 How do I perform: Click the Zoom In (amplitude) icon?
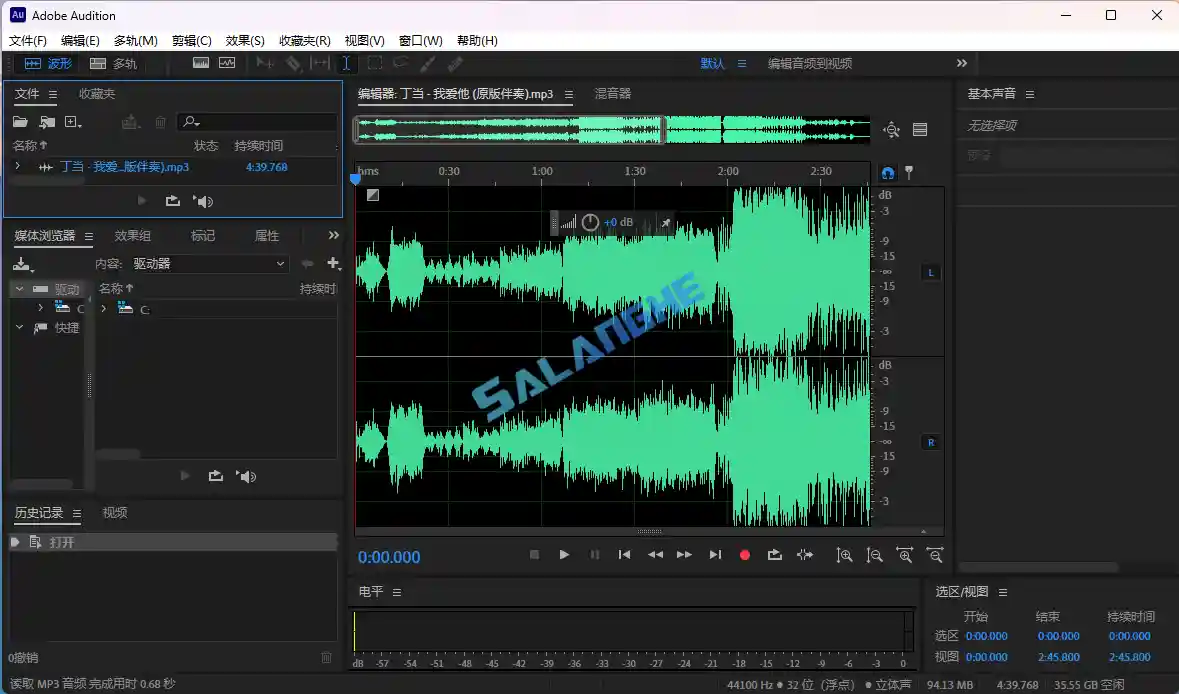point(845,555)
